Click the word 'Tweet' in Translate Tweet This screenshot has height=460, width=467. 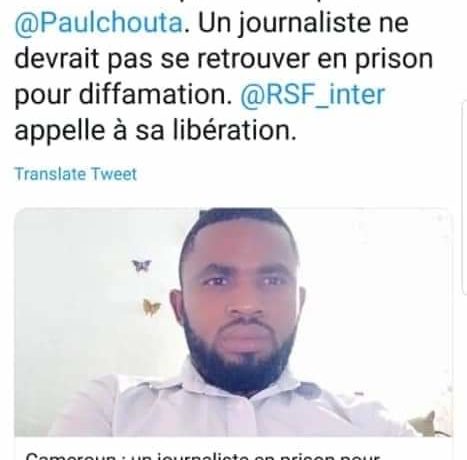(x=114, y=174)
